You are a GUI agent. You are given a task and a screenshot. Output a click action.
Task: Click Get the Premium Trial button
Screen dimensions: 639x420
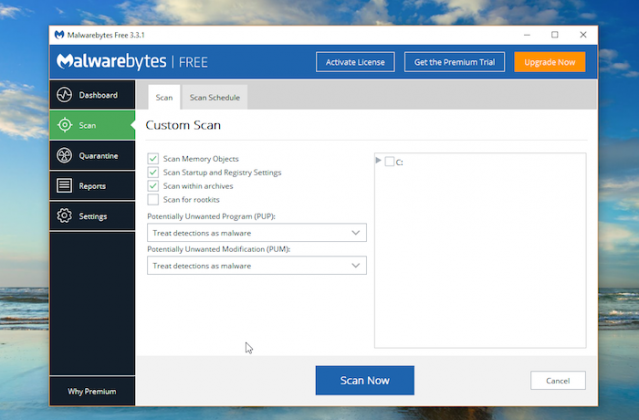454,62
